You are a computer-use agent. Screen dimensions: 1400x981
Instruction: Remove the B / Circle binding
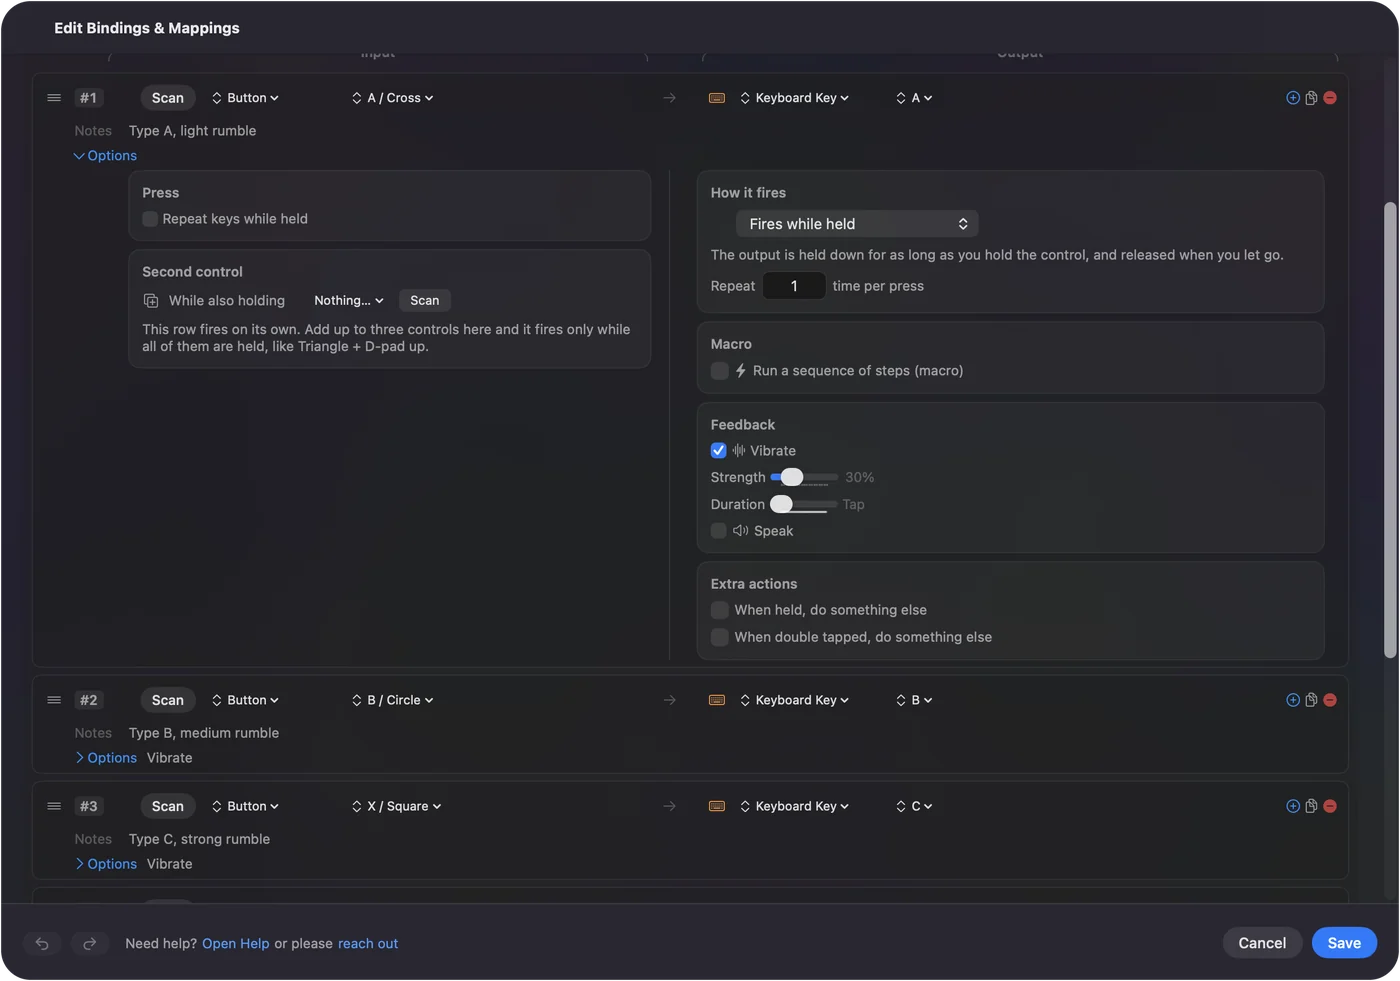coord(1330,700)
